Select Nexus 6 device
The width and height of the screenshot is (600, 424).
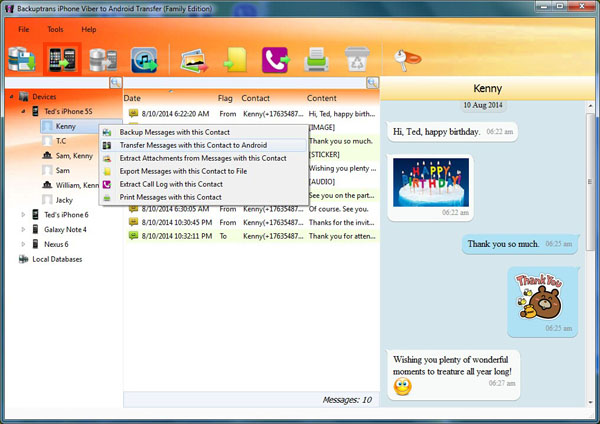tap(56, 244)
